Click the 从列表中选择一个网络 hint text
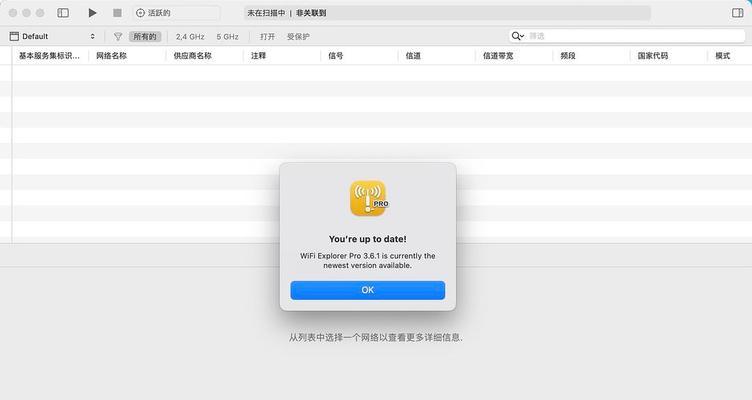This screenshot has height=400, width=752. 376,337
